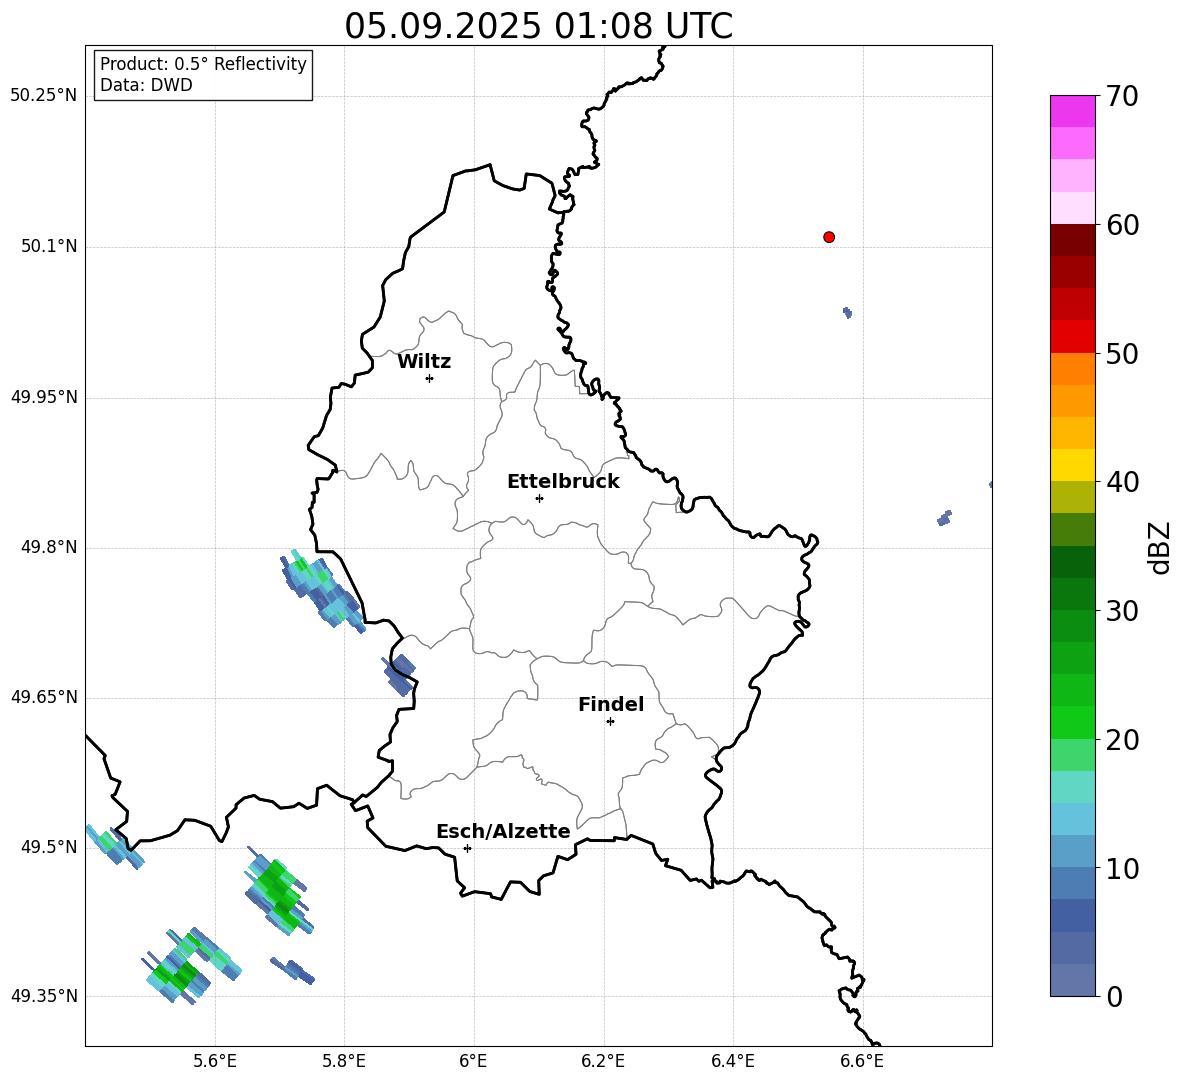This screenshot has width=1184, height=1081.
Task: Click the 6.6°E longitude label
Action: click(862, 1062)
